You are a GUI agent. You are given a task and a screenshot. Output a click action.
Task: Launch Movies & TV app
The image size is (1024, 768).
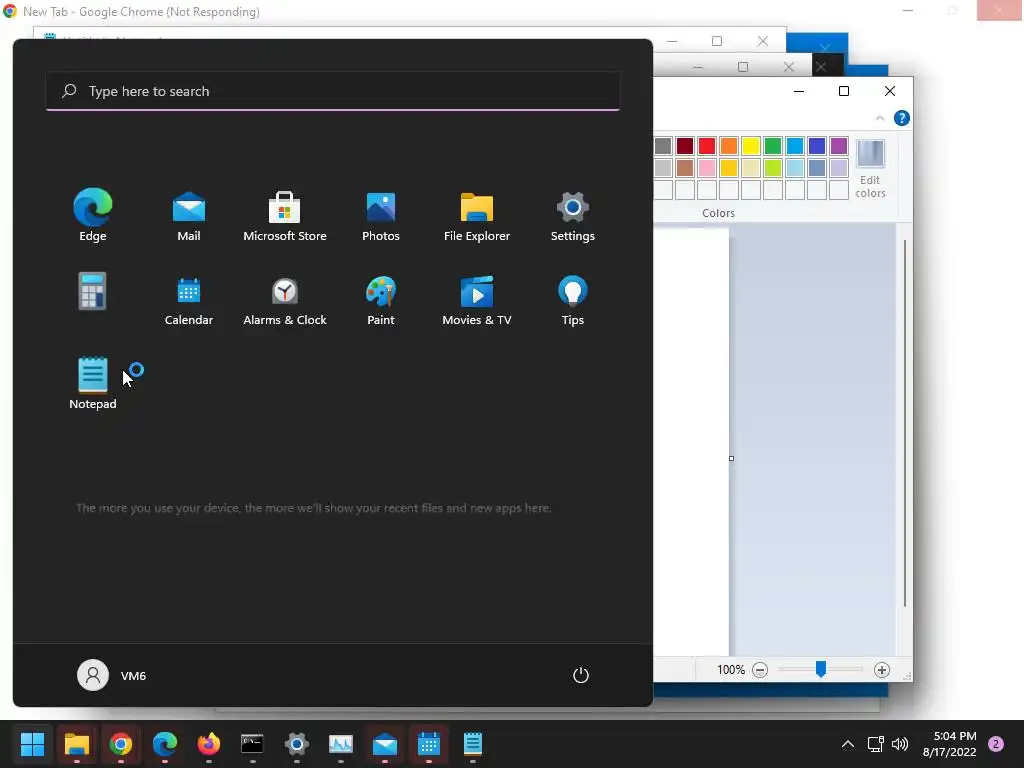477,300
